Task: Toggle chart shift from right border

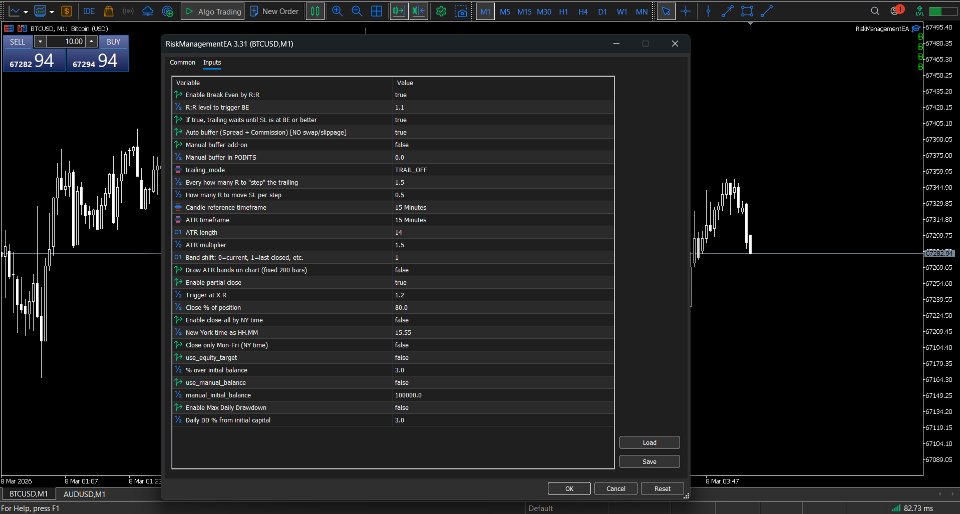Action: tap(419, 11)
